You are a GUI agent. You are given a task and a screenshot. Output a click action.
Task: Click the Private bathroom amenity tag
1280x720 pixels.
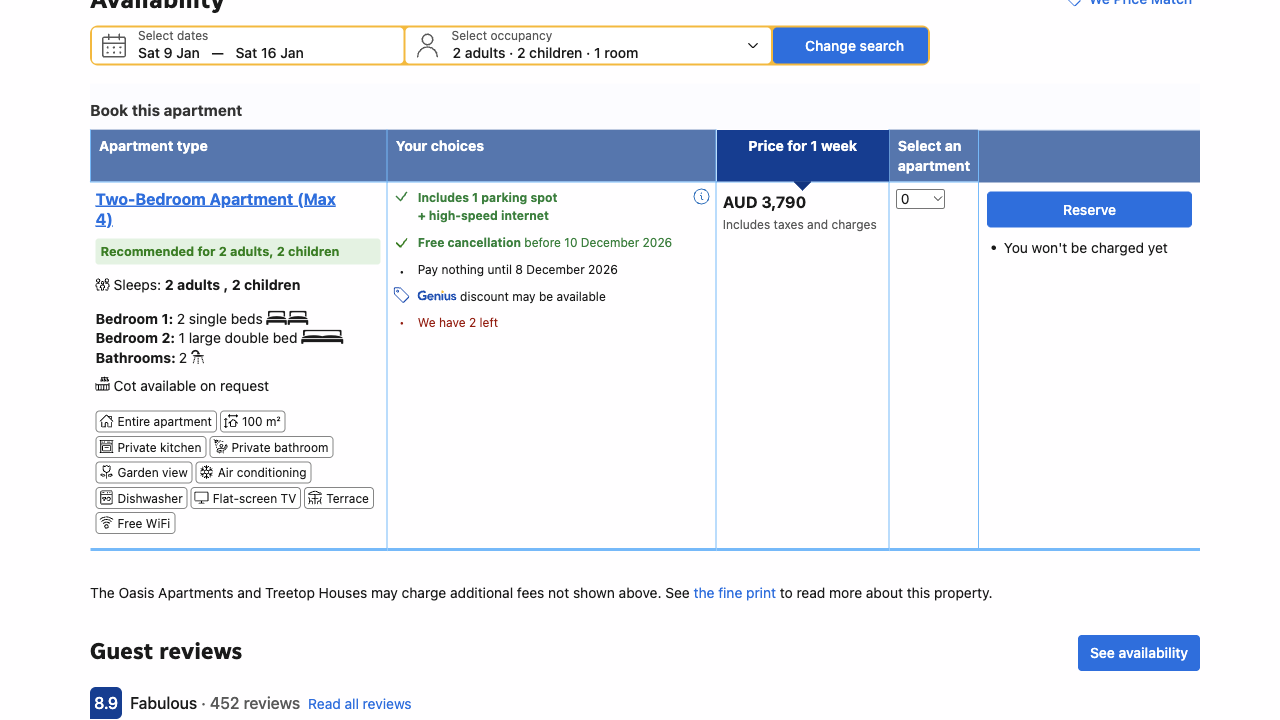pos(271,447)
